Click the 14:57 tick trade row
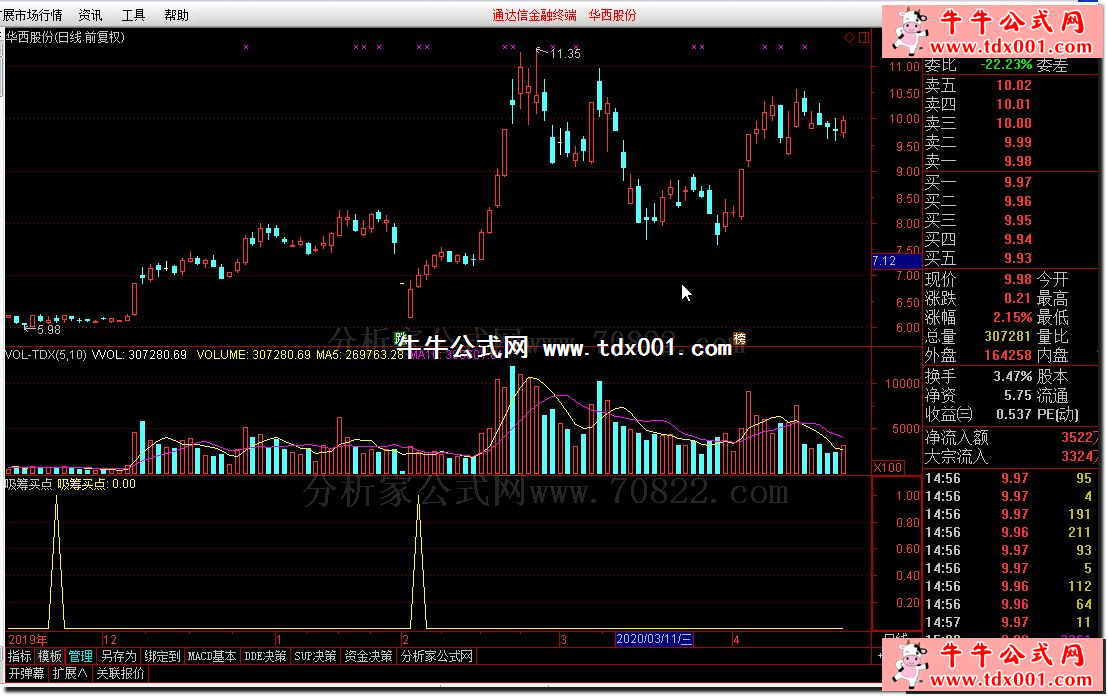1108x696 pixels. pos(1012,623)
